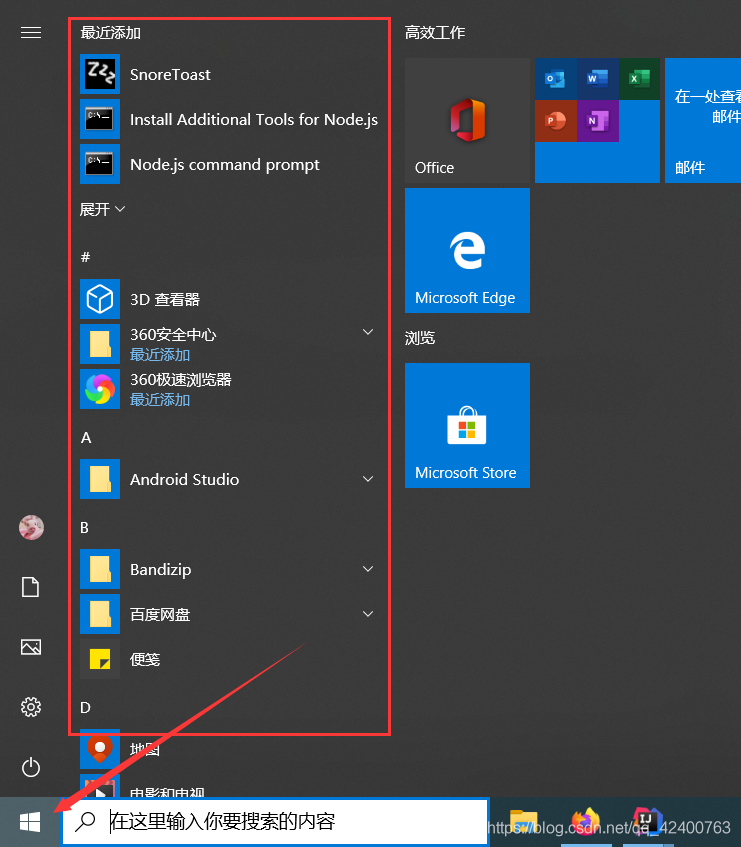
Task: Expand the 百度网盘 folder chevron
Action: coord(368,614)
